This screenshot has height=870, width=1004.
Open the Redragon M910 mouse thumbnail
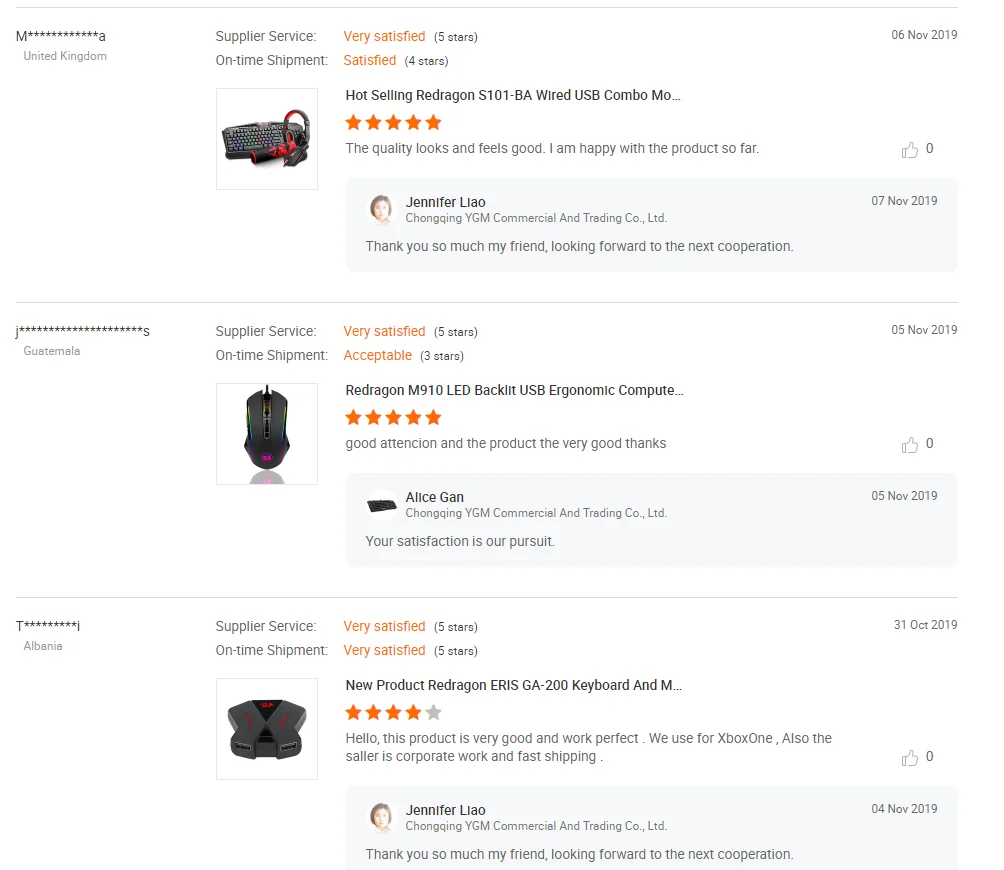click(267, 434)
